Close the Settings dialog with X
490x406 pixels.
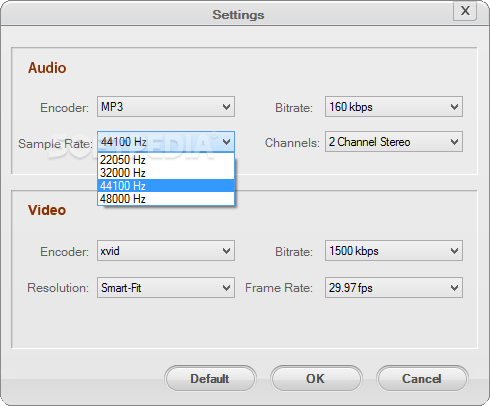pyautogui.click(x=465, y=11)
